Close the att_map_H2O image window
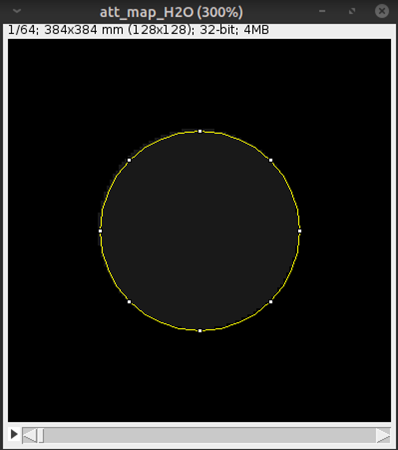 (x=382, y=11)
